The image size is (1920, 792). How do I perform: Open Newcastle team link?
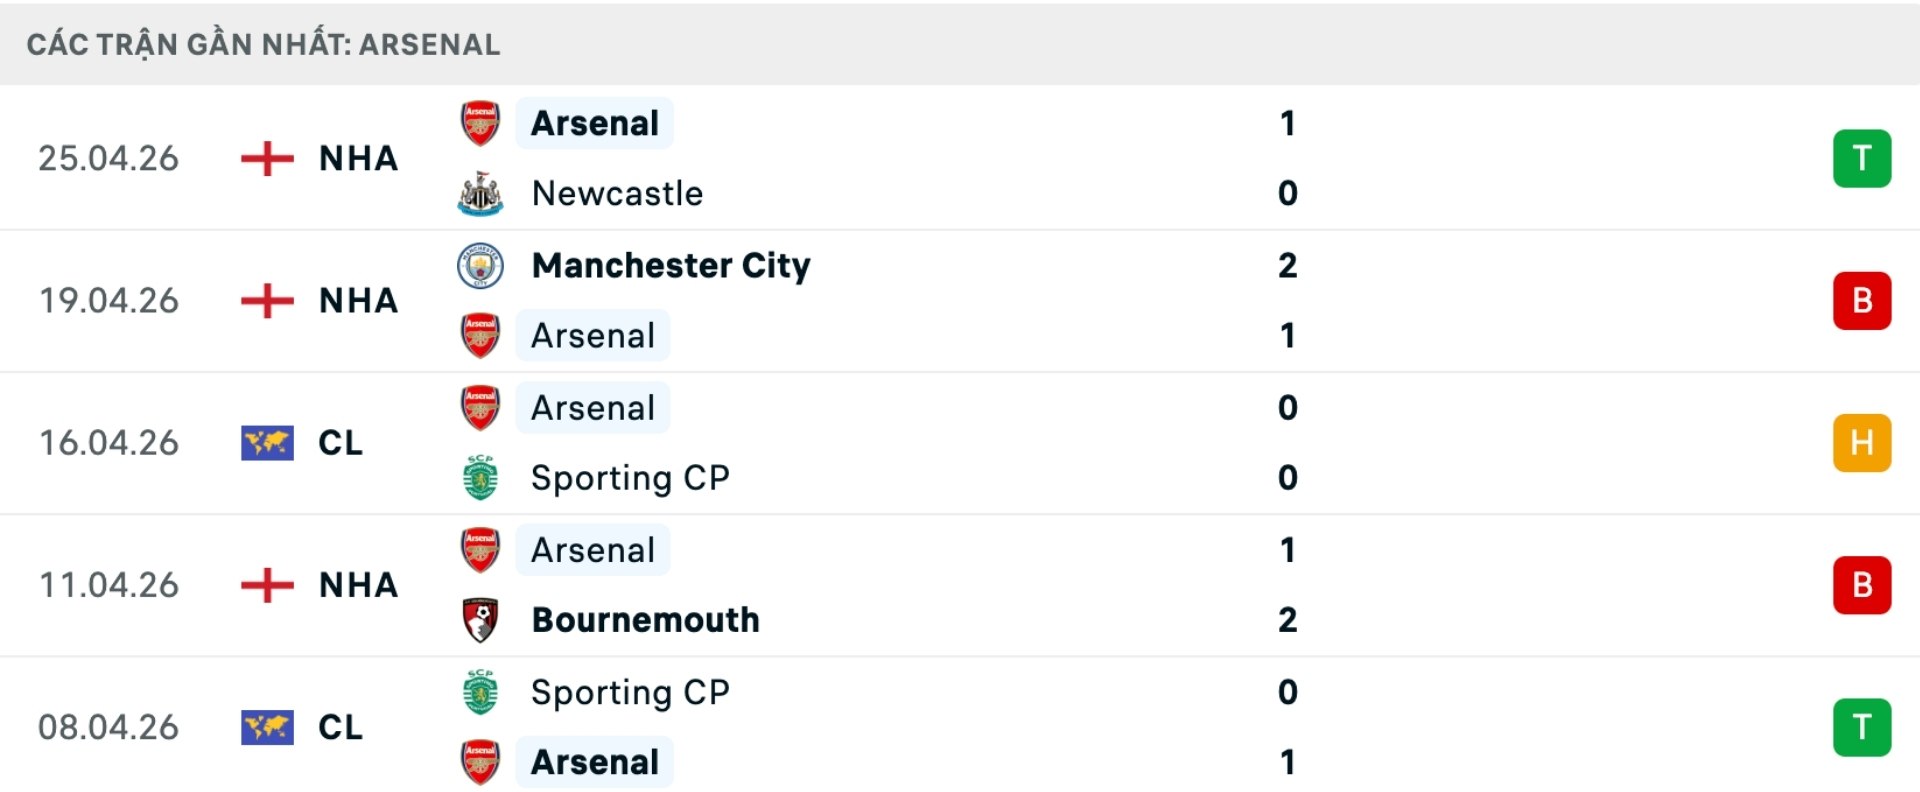pyautogui.click(x=617, y=193)
